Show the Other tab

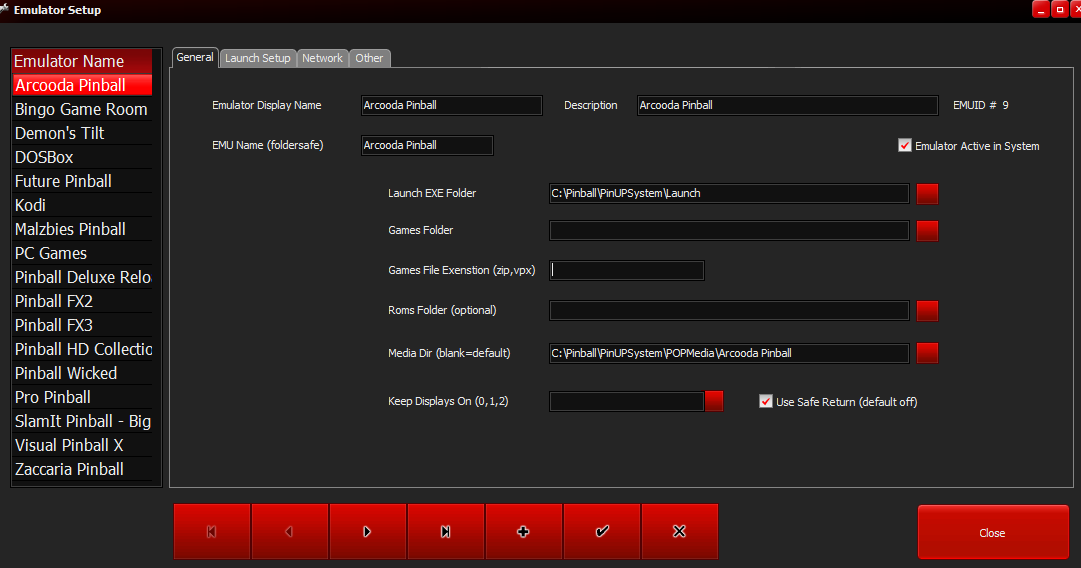tap(369, 58)
